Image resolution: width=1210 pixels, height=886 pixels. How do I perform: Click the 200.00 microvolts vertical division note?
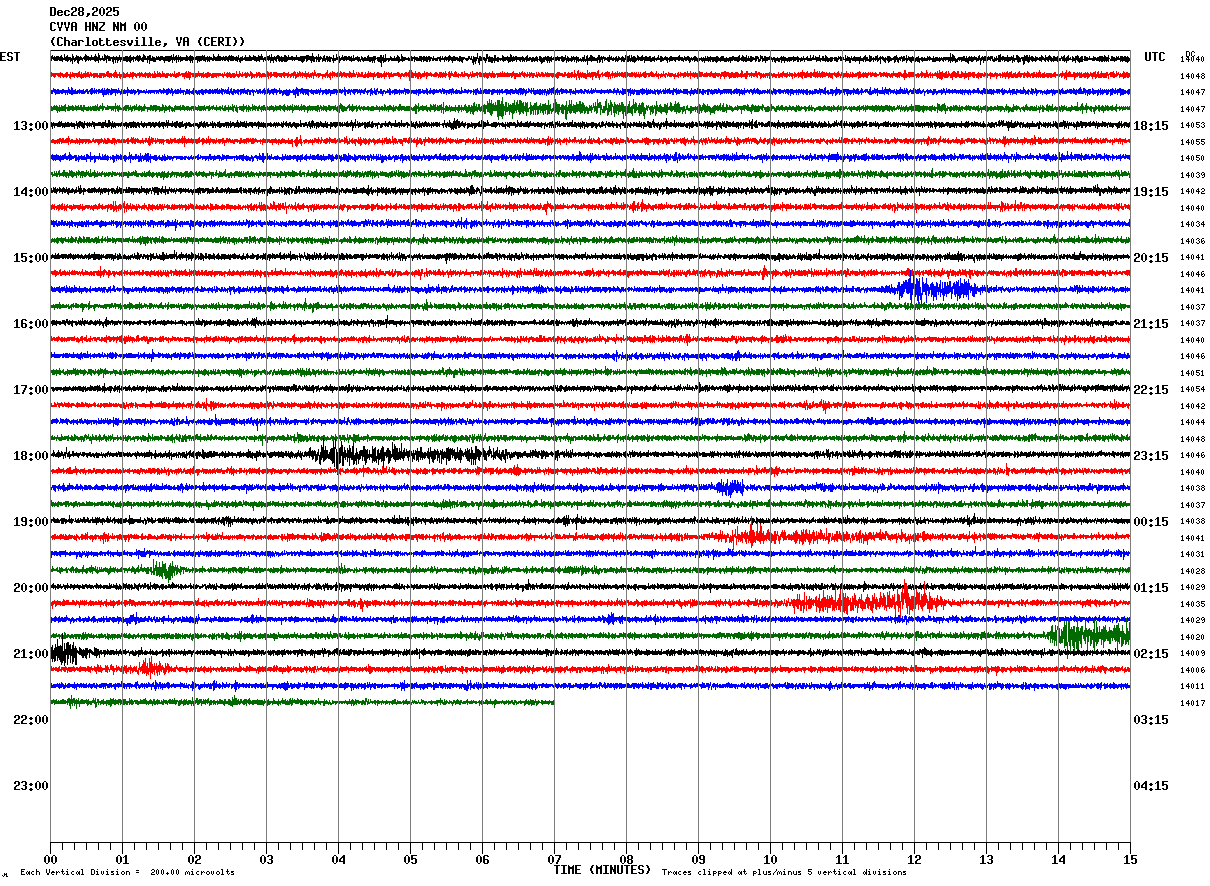128,873
